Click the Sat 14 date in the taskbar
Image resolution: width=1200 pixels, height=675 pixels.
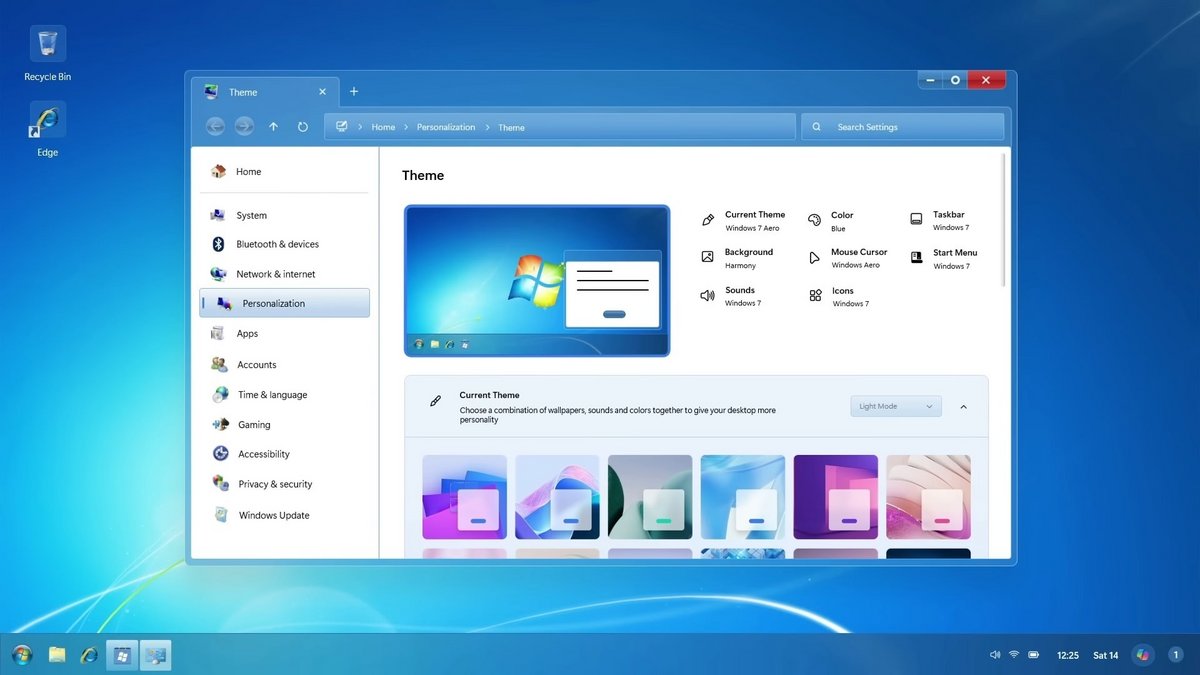pyautogui.click(x=1106, y=656)
